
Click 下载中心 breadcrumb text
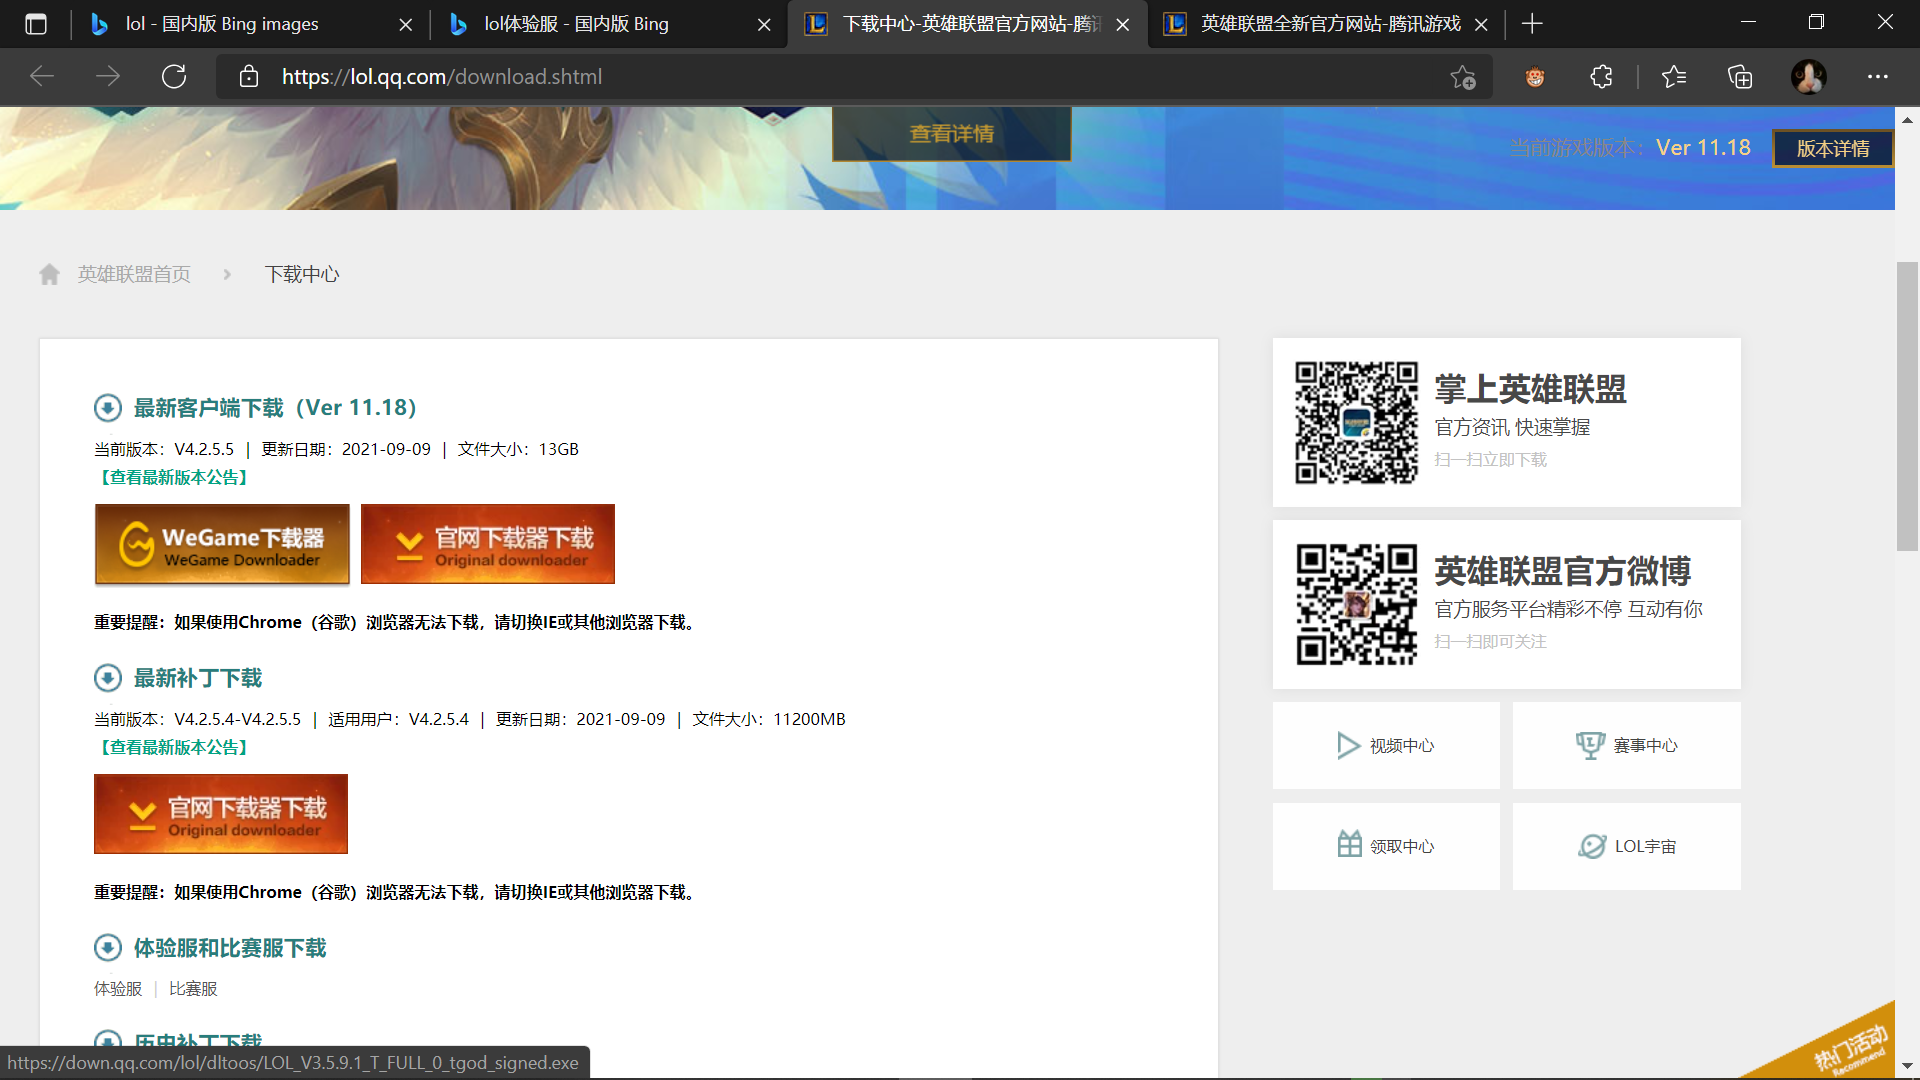coord(302,274)
